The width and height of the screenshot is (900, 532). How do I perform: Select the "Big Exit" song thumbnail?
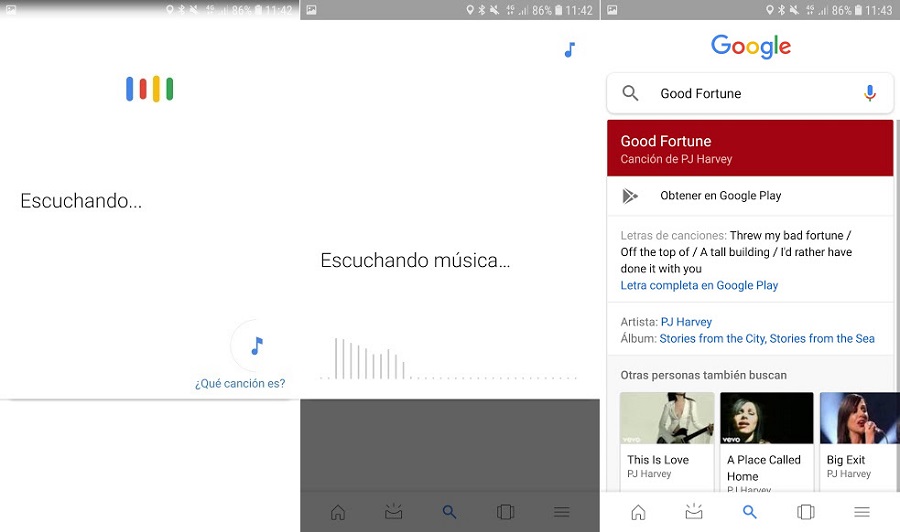857,418
